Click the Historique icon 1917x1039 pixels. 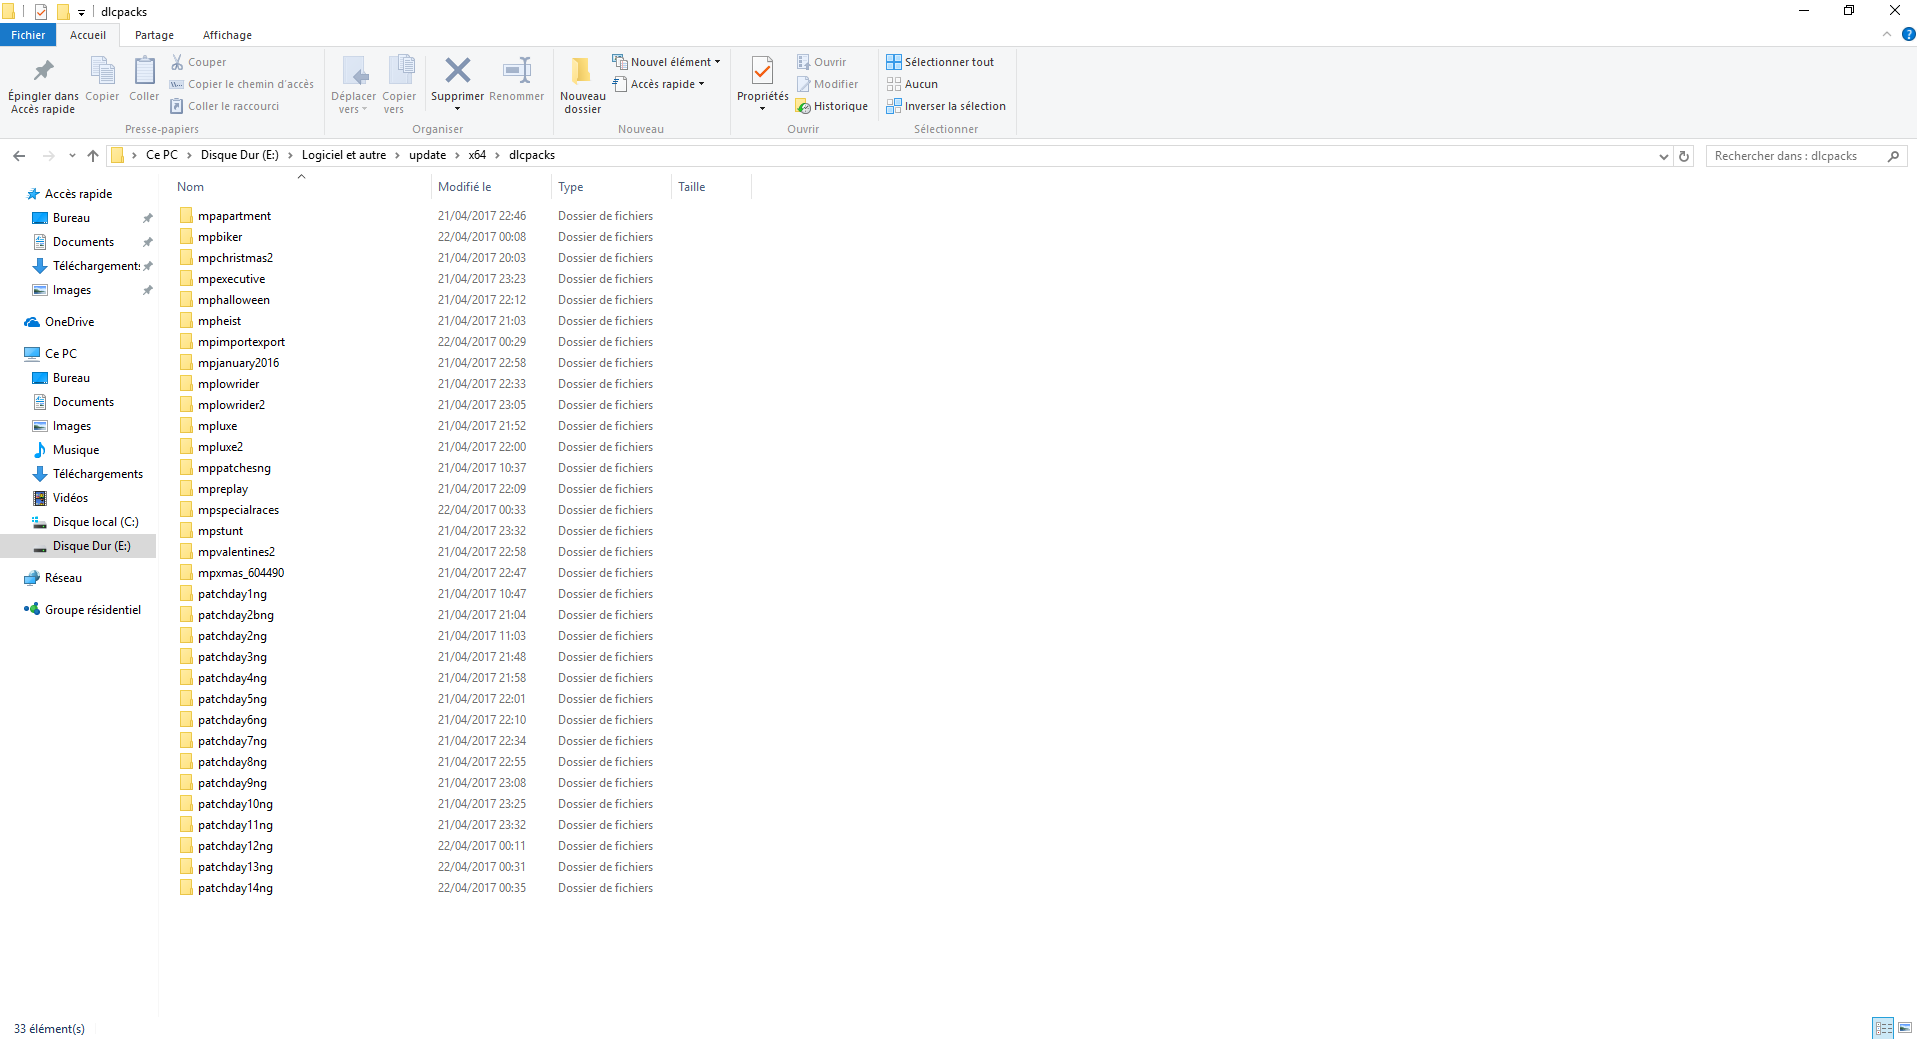pyautogui.click(x=804, y=106)
